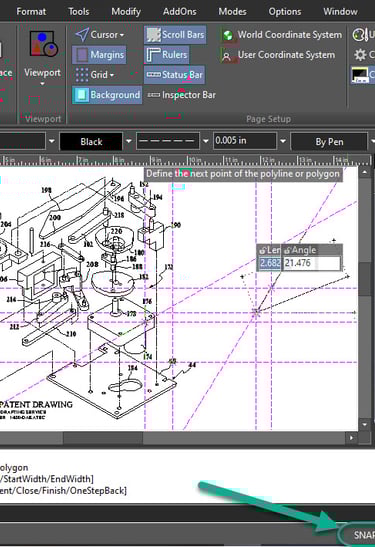The height and width of the screenshot is (547, 375).
Task: Open the Cursor dropdown
Action: pos(99,35)
